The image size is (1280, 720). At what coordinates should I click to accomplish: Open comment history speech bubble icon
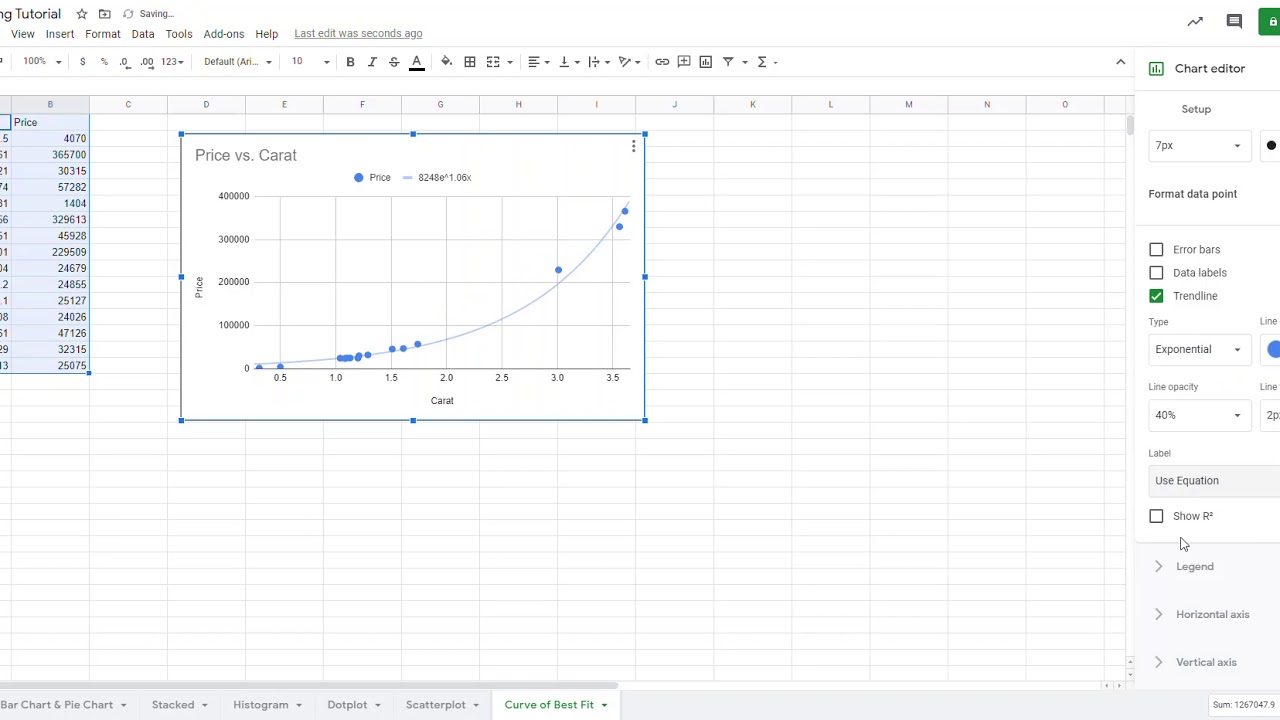[1234, 21]
